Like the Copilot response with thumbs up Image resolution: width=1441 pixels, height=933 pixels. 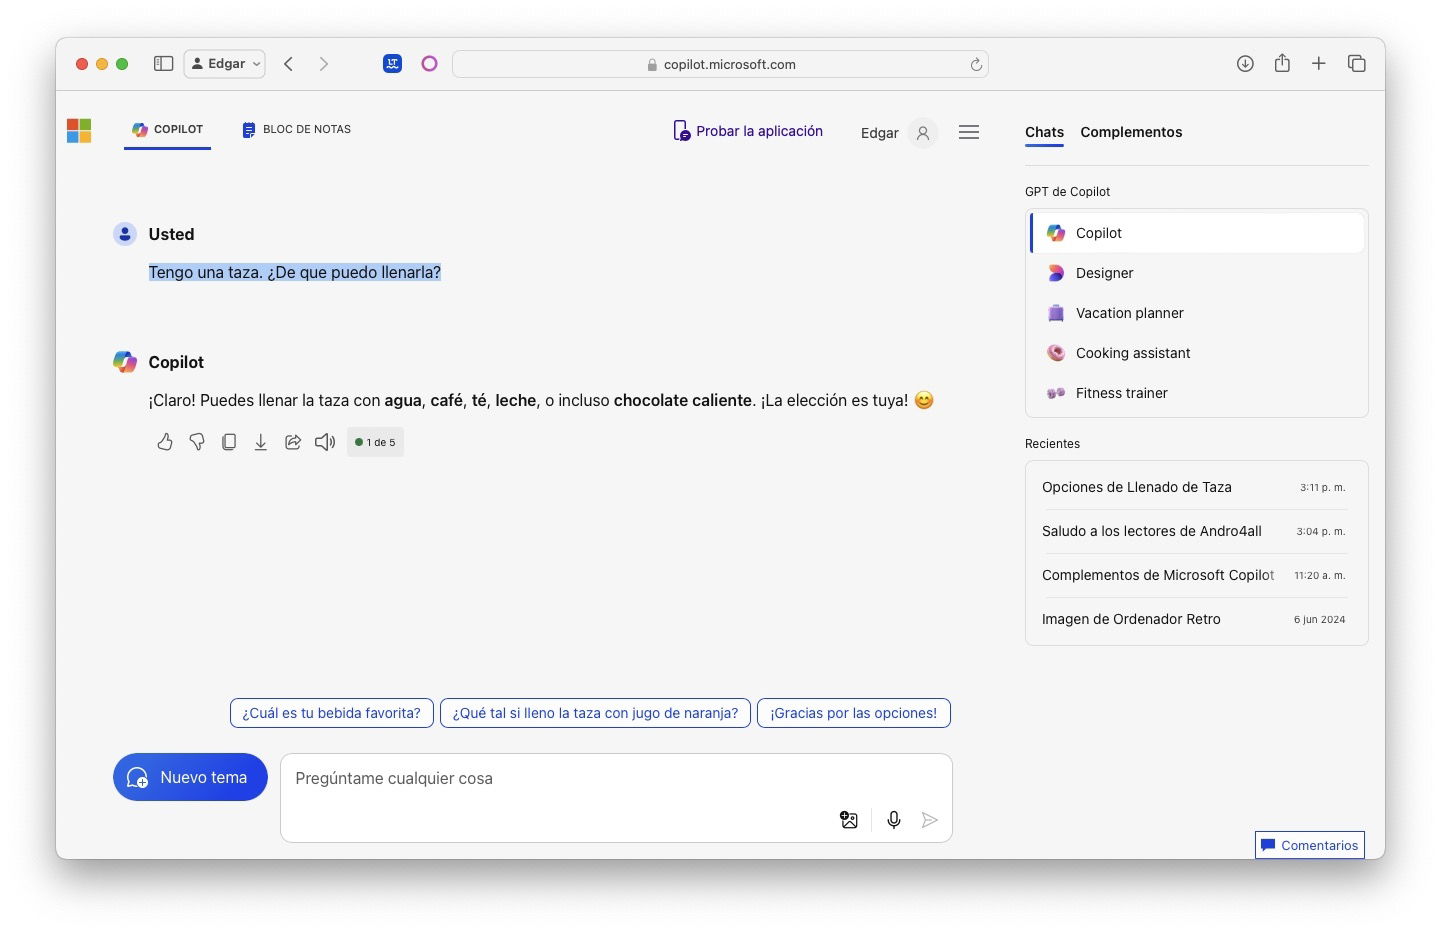point(165,442)
